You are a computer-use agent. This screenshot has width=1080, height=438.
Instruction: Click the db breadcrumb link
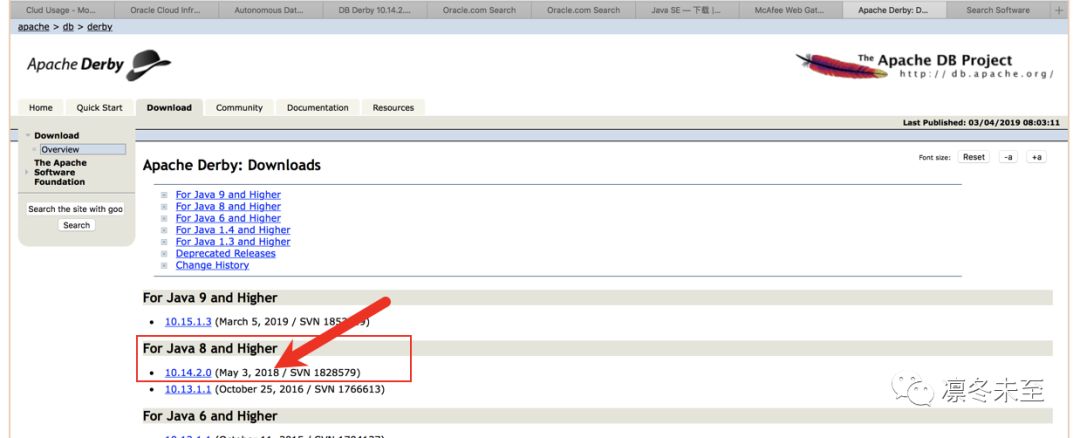coord(68,27)
